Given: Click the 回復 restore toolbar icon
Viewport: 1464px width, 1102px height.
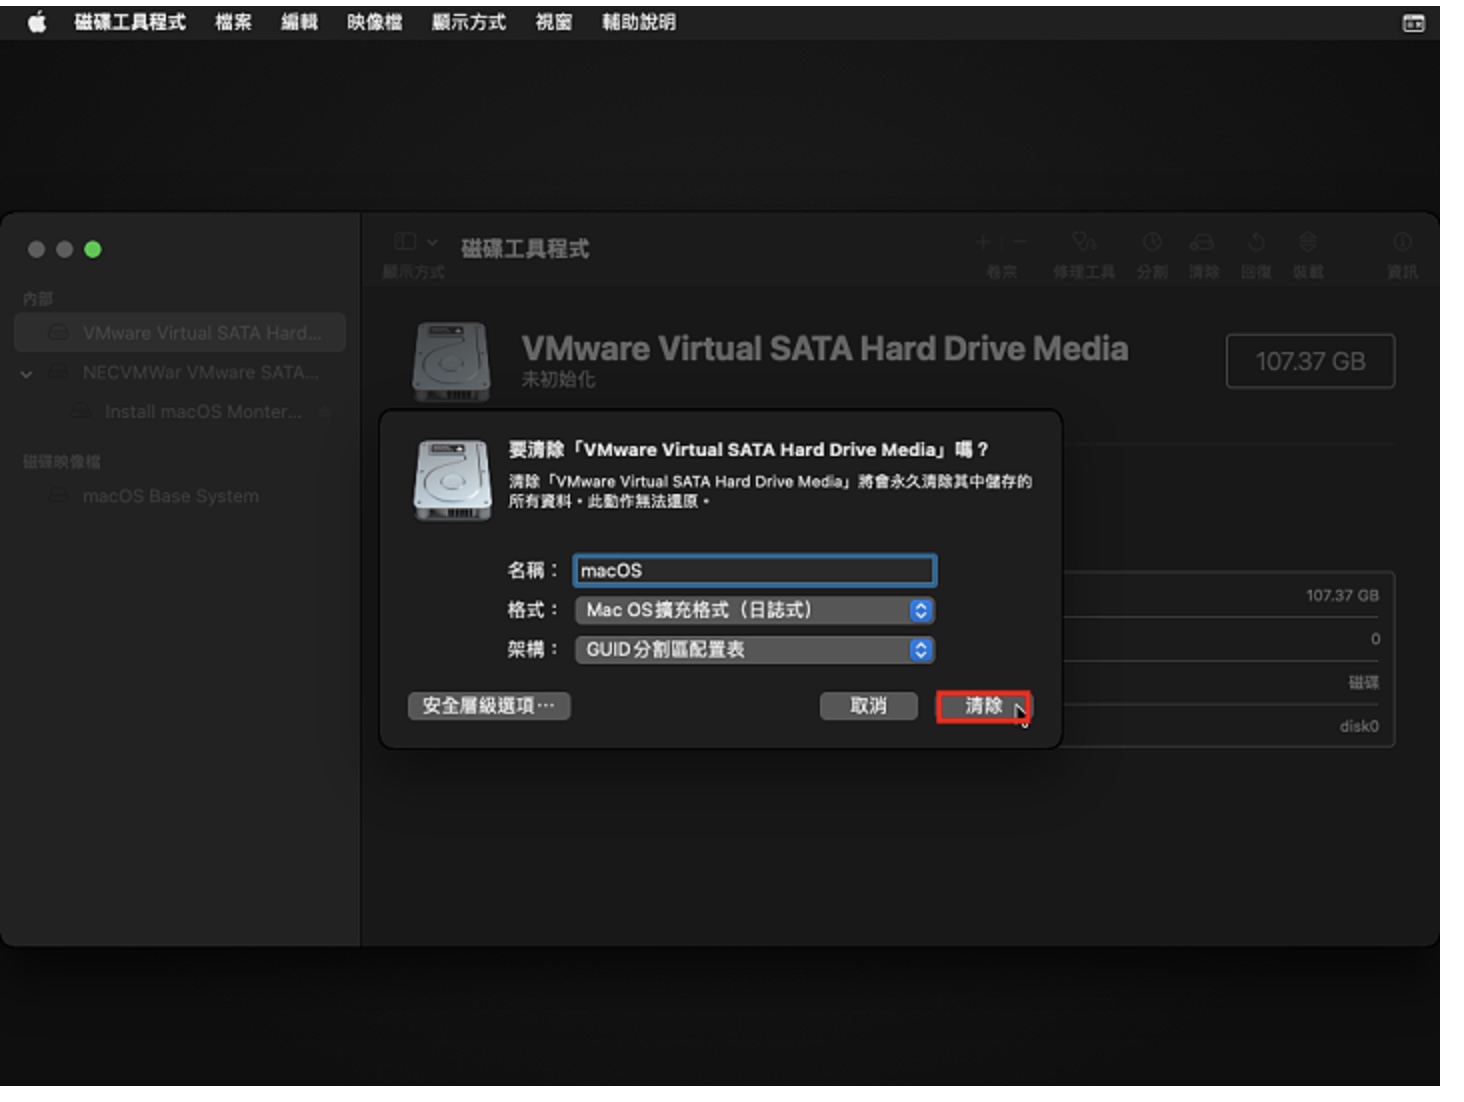Looking at the screenshot, I should 1256,241.
